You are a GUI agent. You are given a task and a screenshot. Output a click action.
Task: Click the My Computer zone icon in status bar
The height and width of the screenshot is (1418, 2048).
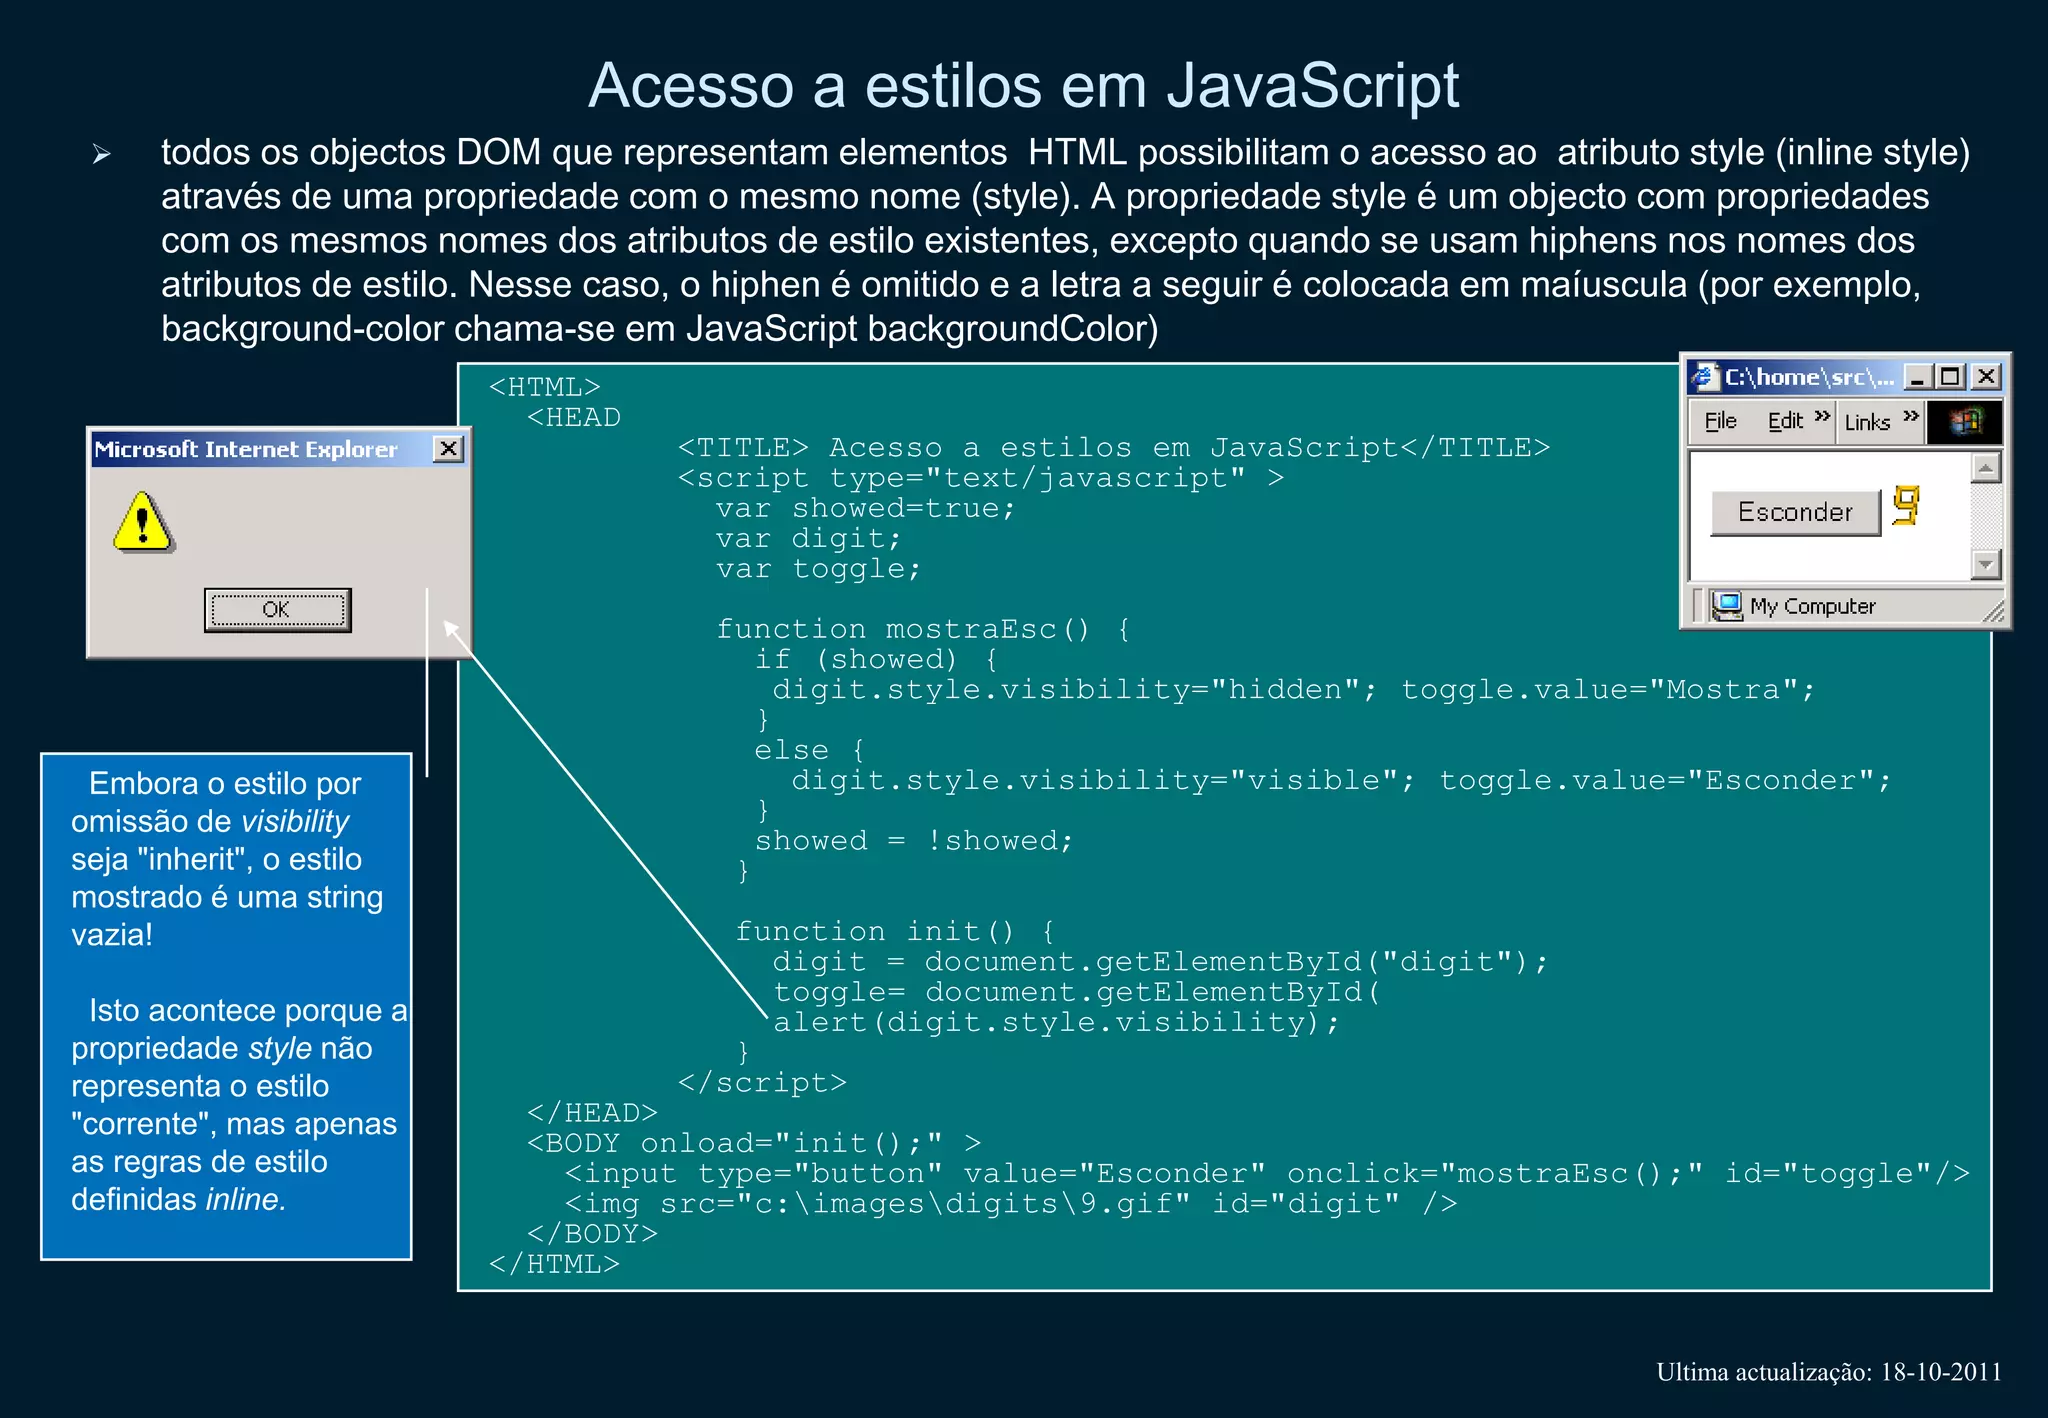tap(1726, 605)
